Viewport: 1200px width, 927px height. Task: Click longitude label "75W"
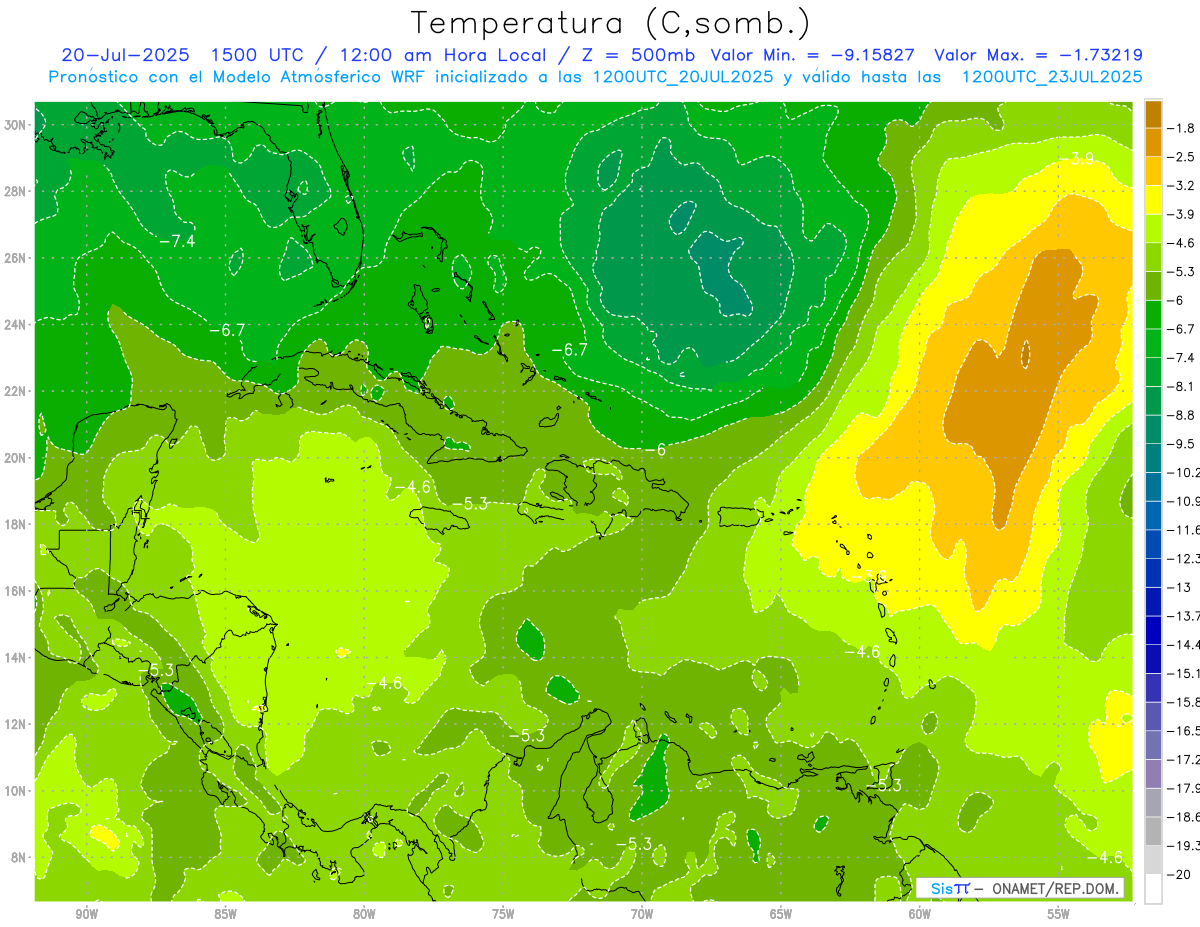[x=503, y=914]
